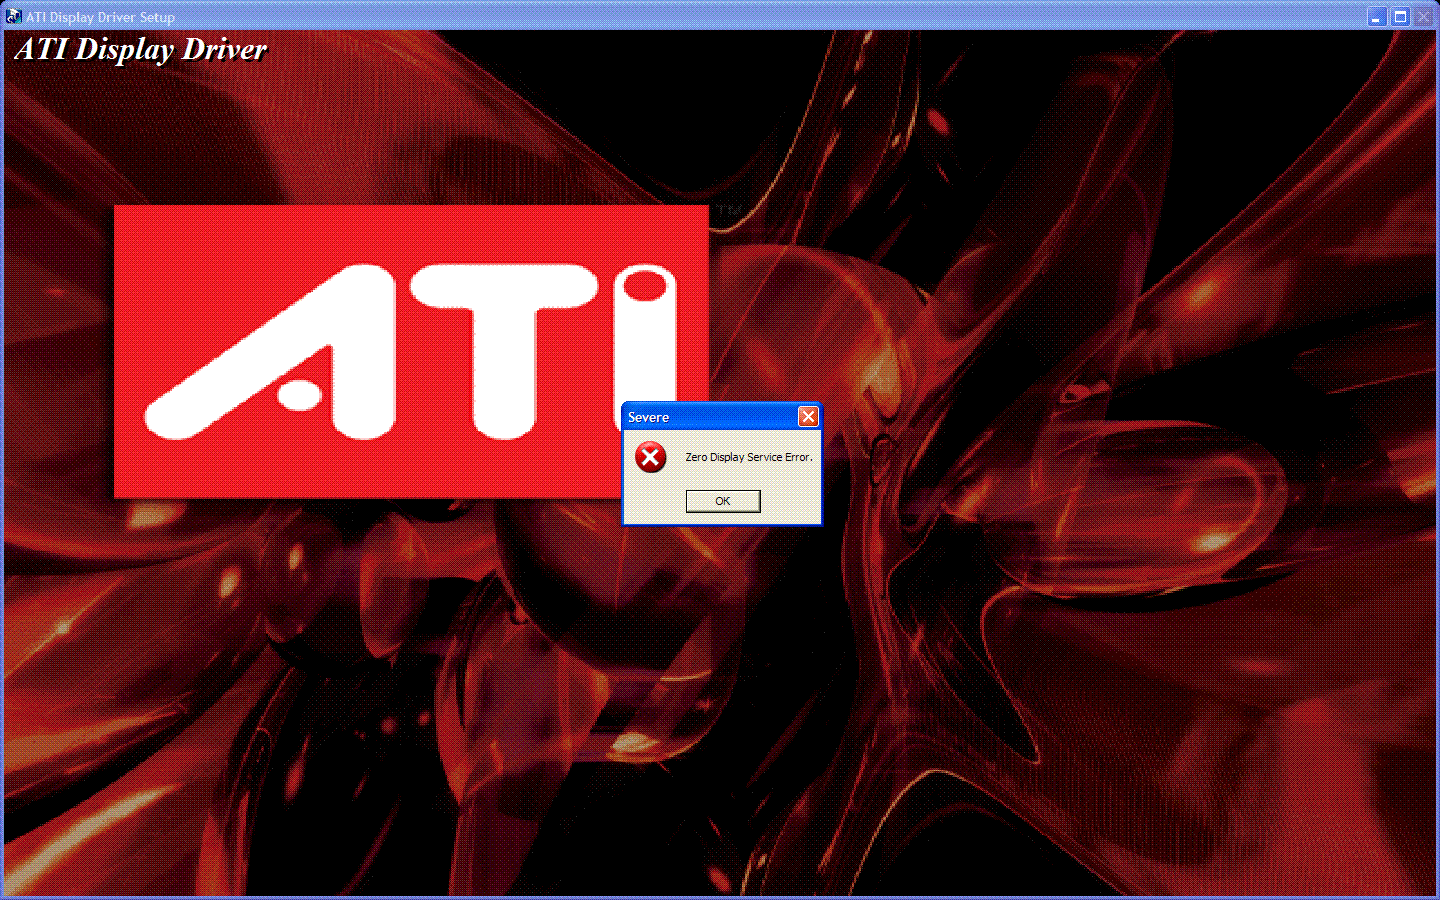Click the "Zero Display Service Error." message
Screen dimensions: 1440x900
pos(748,457)
